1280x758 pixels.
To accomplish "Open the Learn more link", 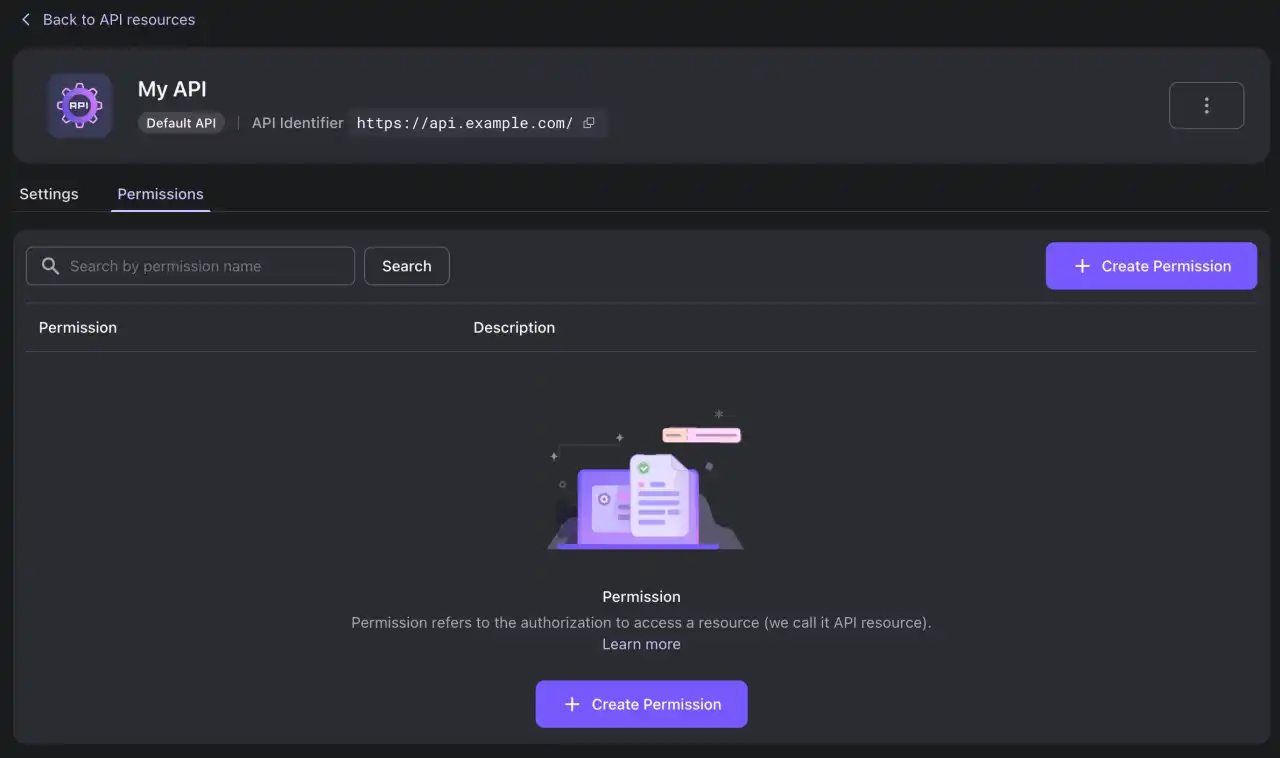I will (x=641, y=644).
